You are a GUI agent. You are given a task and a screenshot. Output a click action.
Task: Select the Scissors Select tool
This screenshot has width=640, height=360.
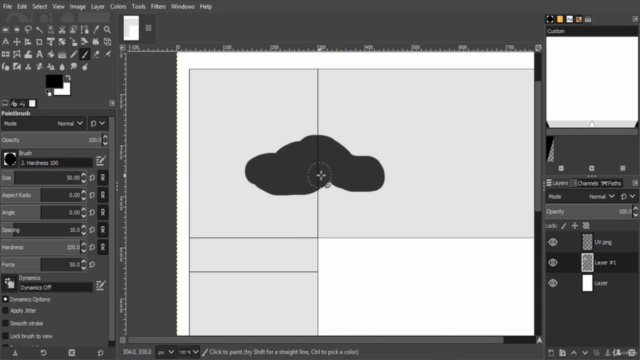tap(62, 29)
